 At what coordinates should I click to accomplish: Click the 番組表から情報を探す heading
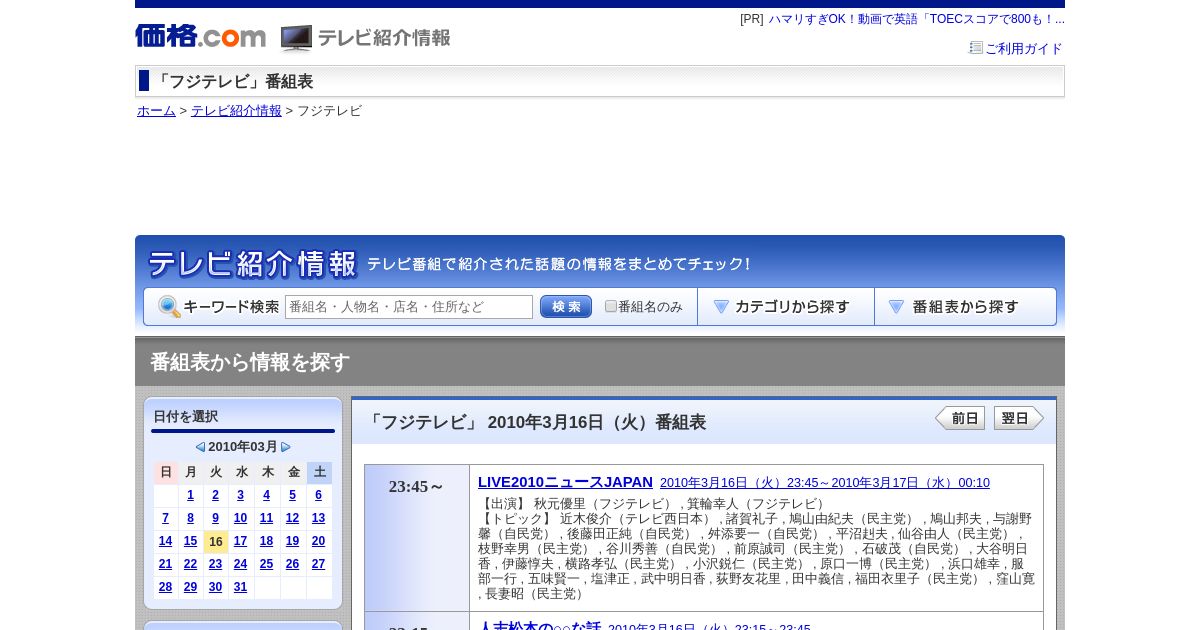pyautogui.click(x=250, y=362)
